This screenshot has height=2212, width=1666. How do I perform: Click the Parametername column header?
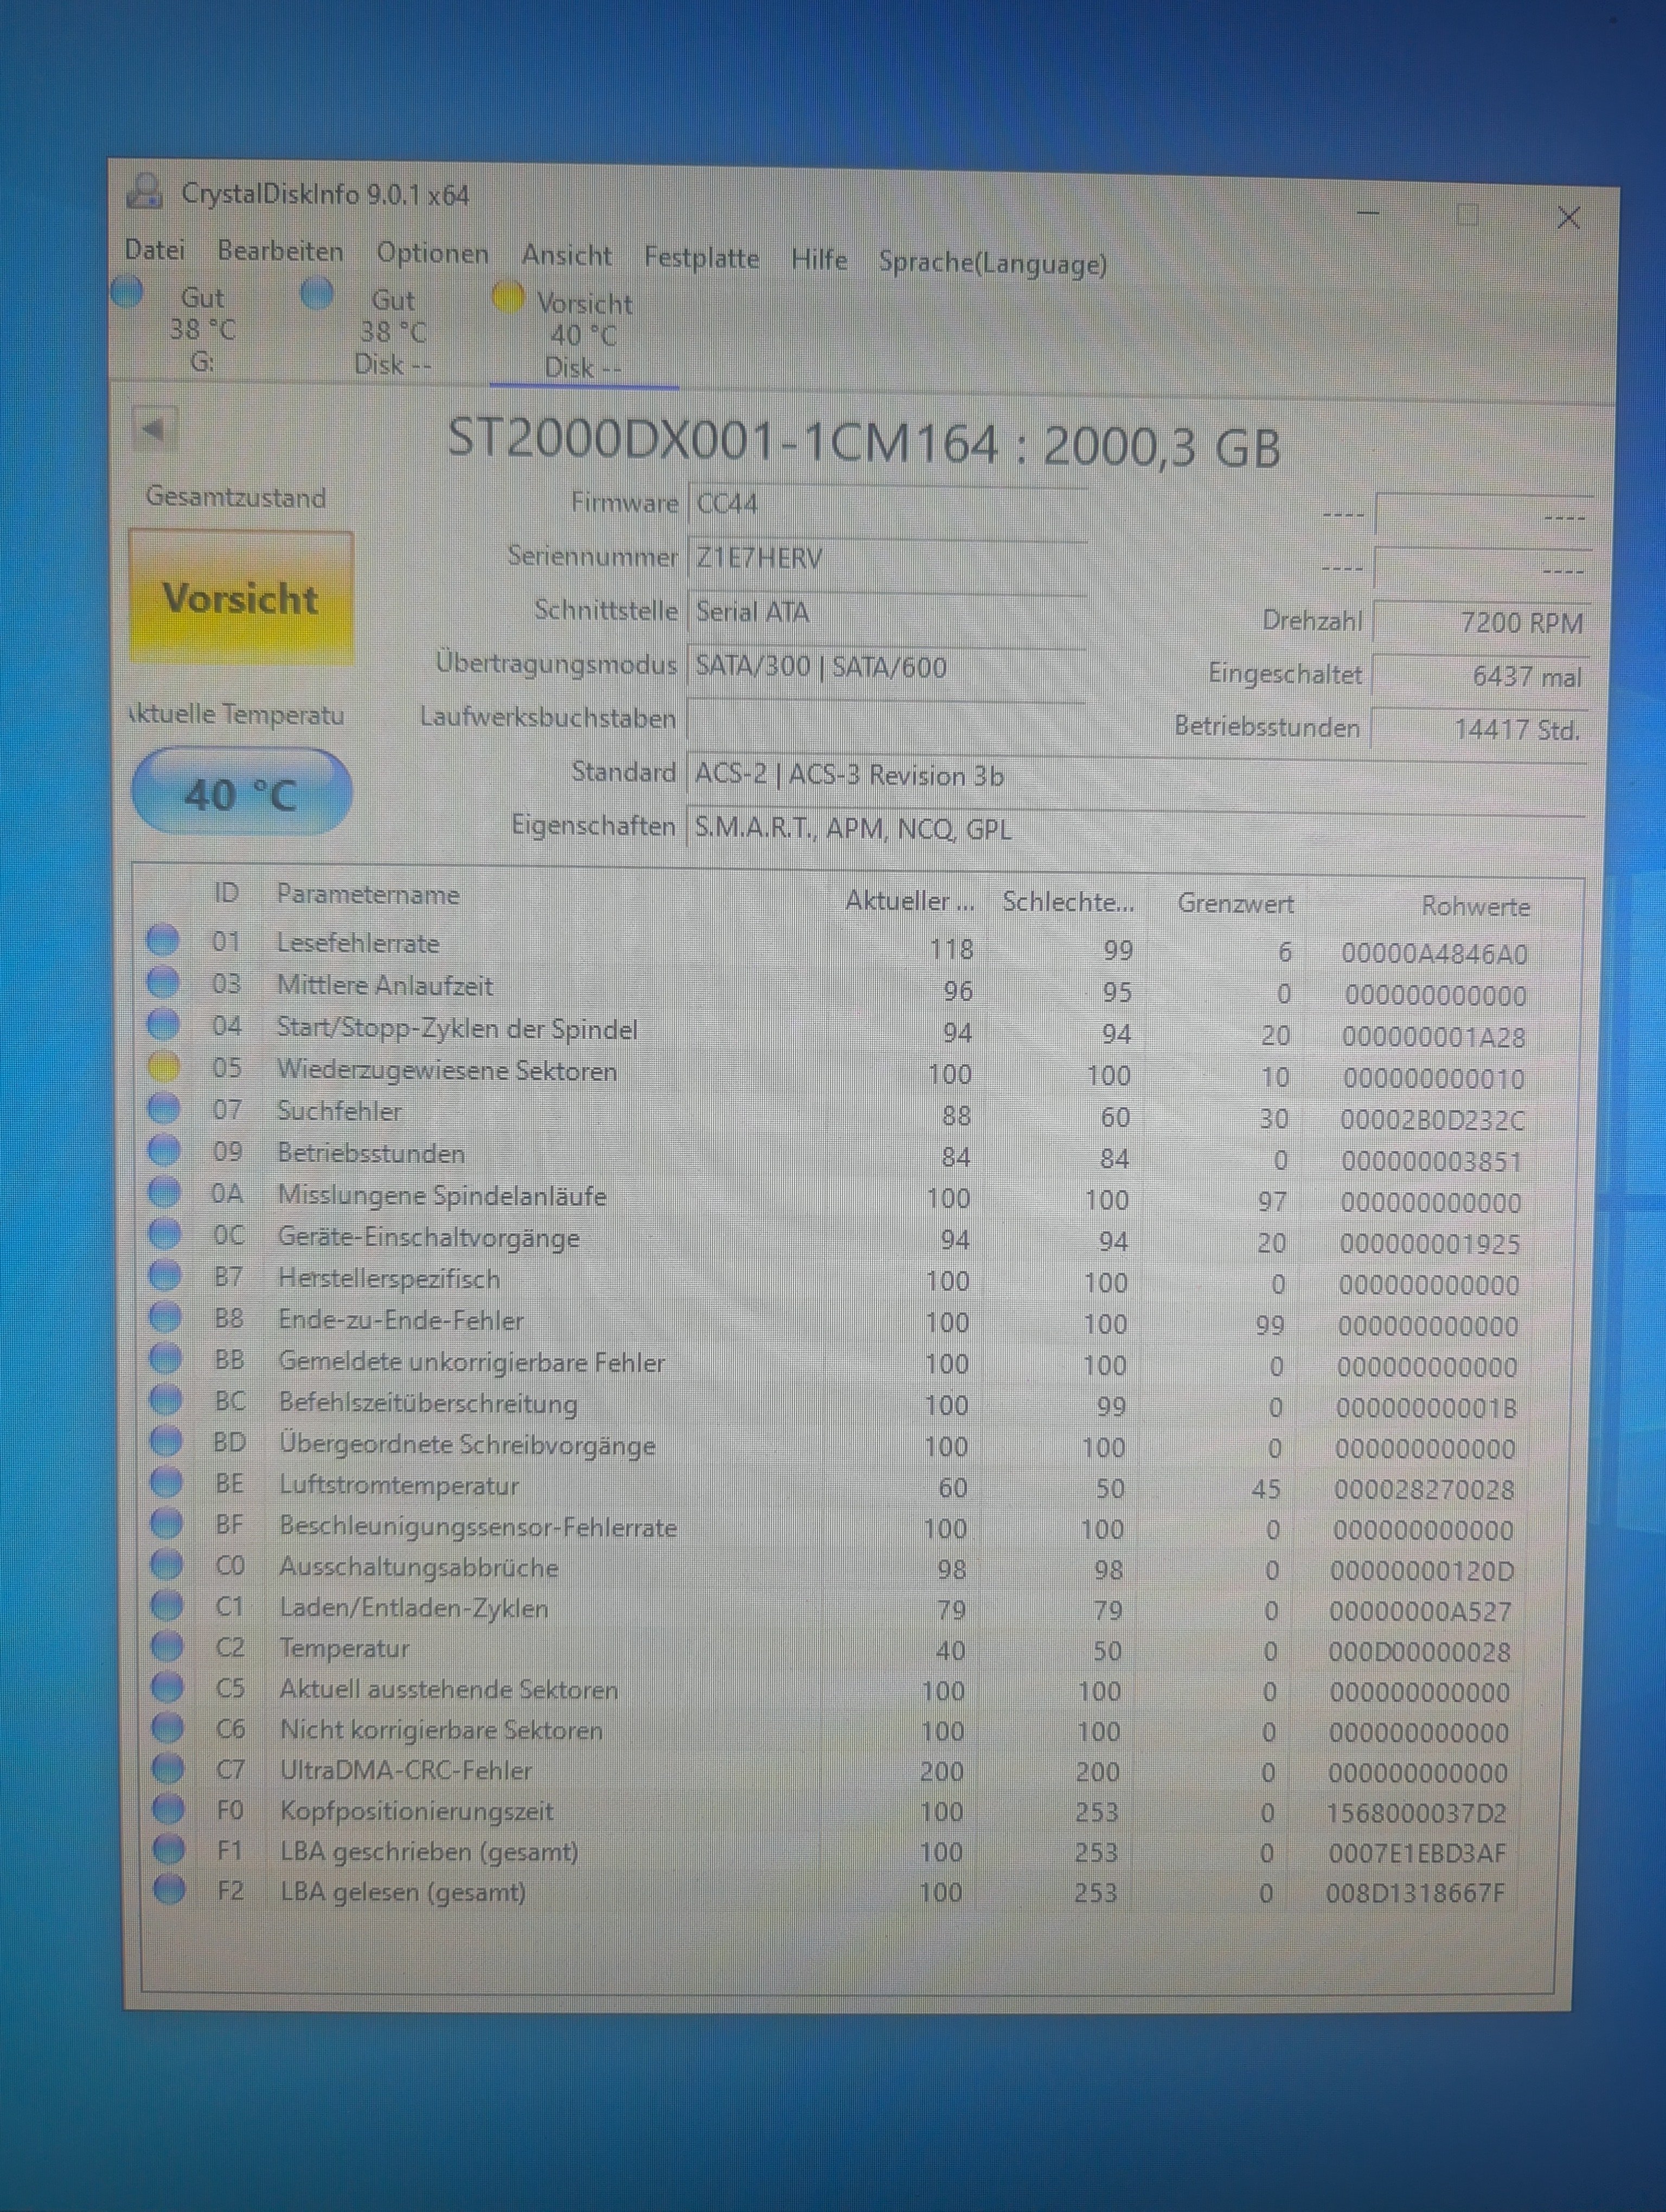point(368,894)
